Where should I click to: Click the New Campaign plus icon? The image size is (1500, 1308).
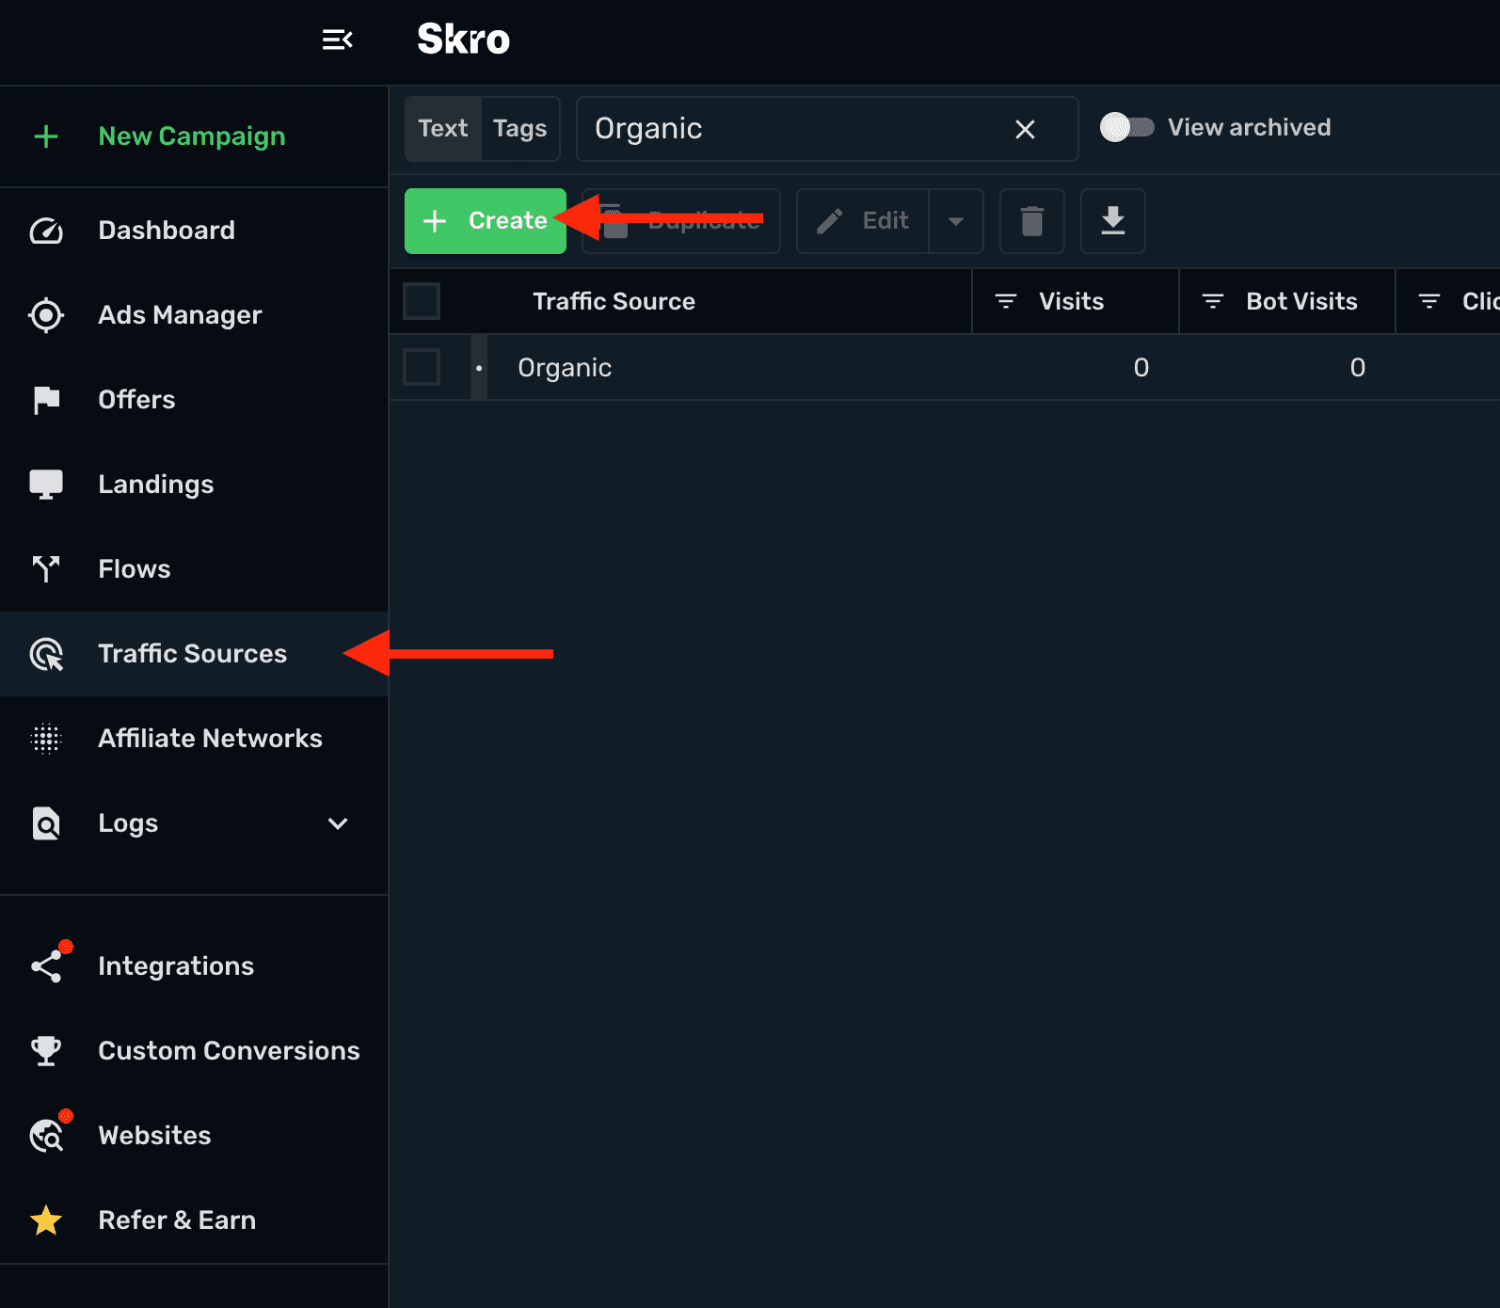(46, 137)
